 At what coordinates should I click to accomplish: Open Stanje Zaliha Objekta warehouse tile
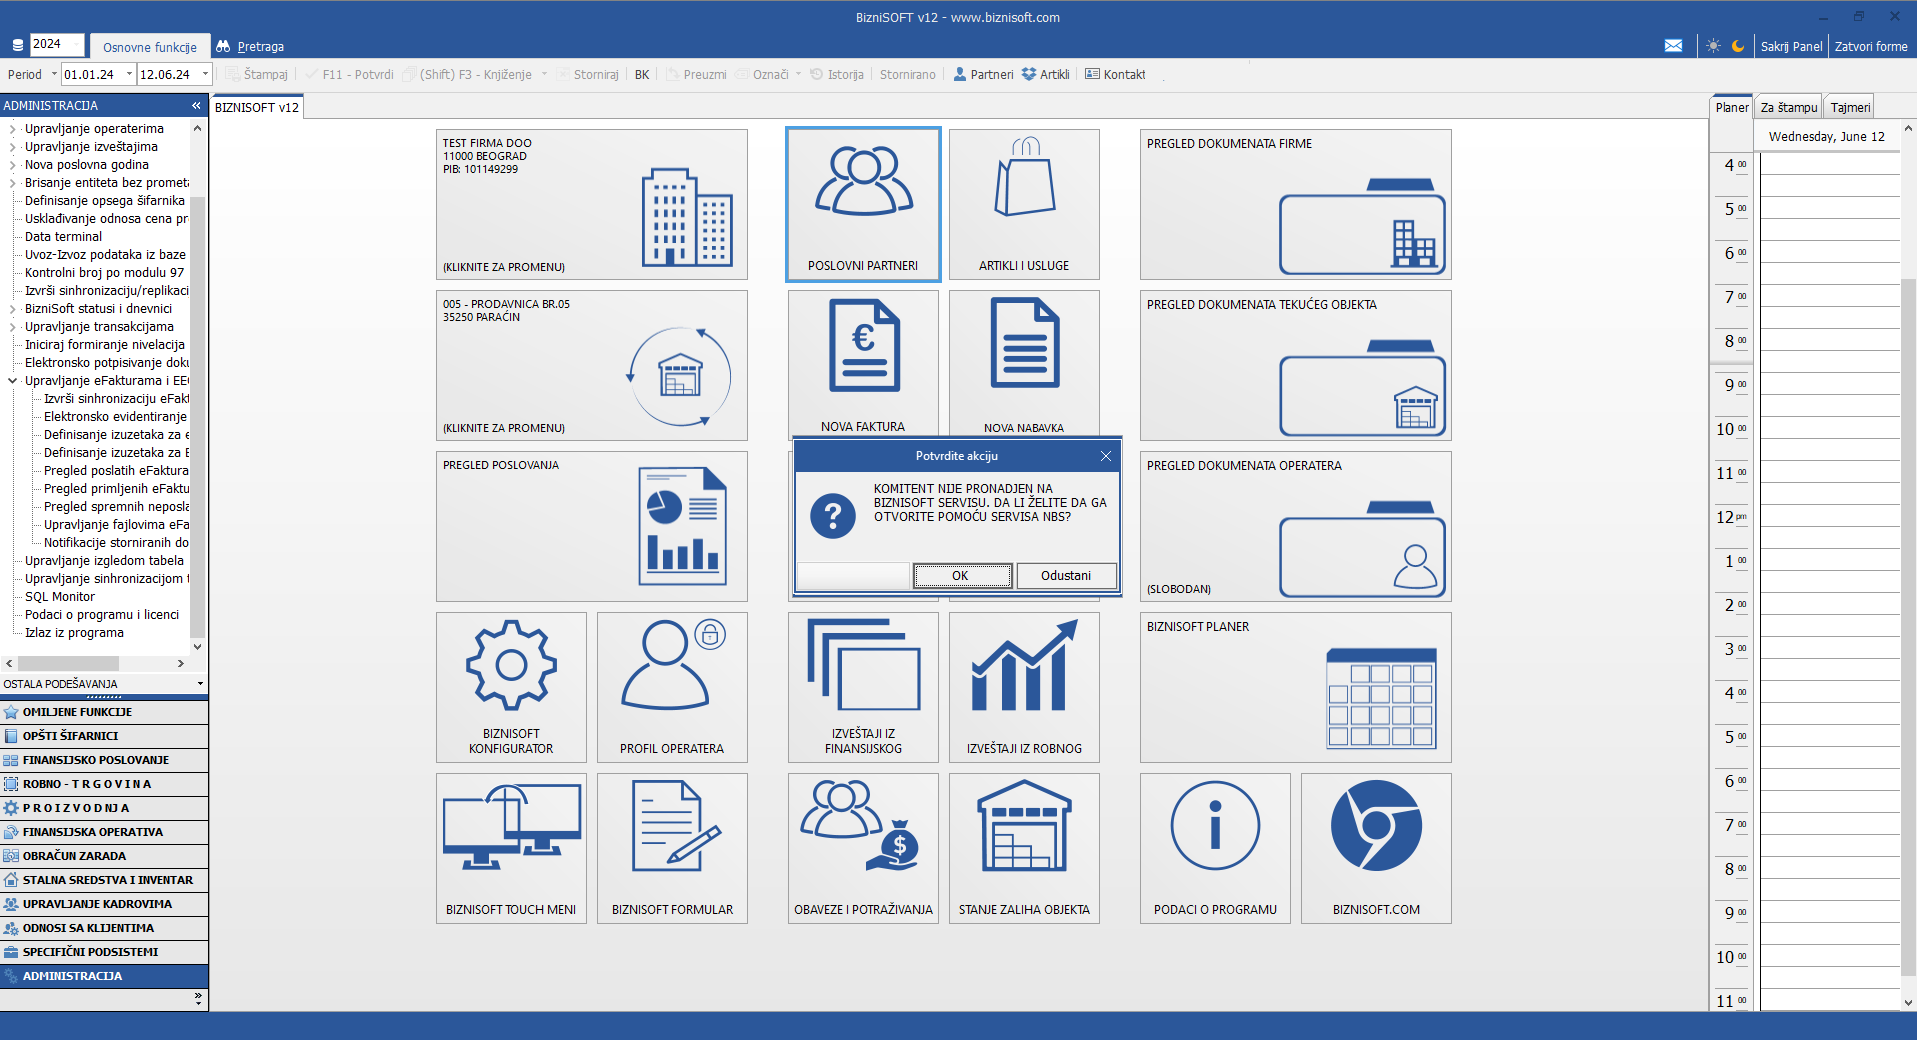pyautogui.click(x=1023, y=848)
